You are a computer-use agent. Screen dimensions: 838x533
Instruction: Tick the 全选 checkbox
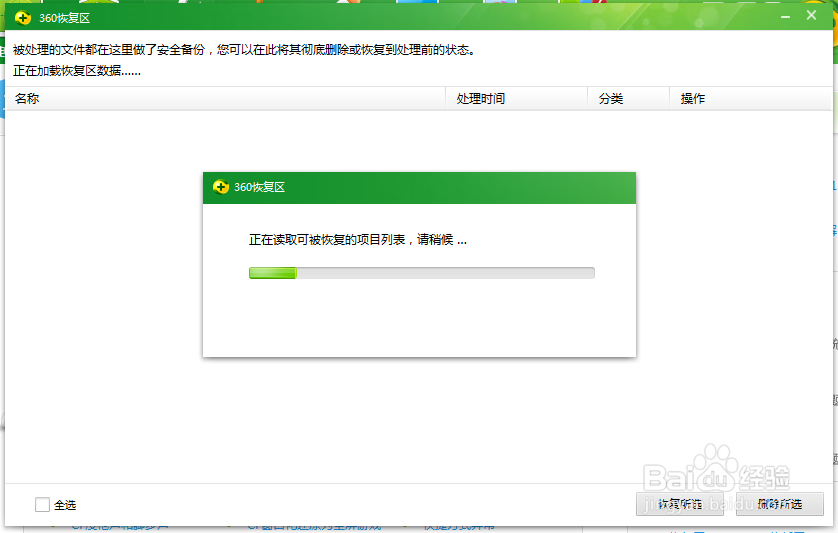(42, 504)
